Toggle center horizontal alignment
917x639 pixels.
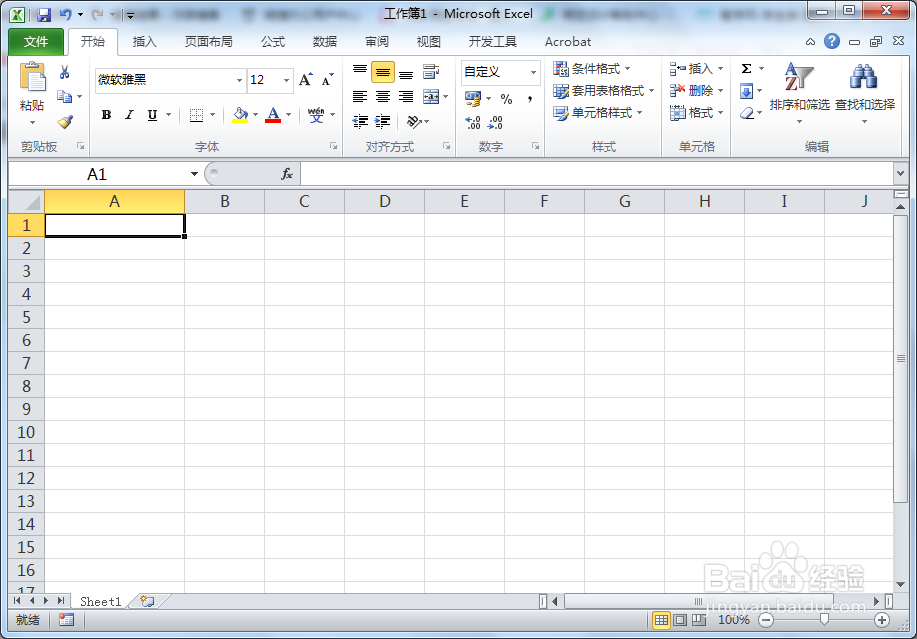pos(382,97)
